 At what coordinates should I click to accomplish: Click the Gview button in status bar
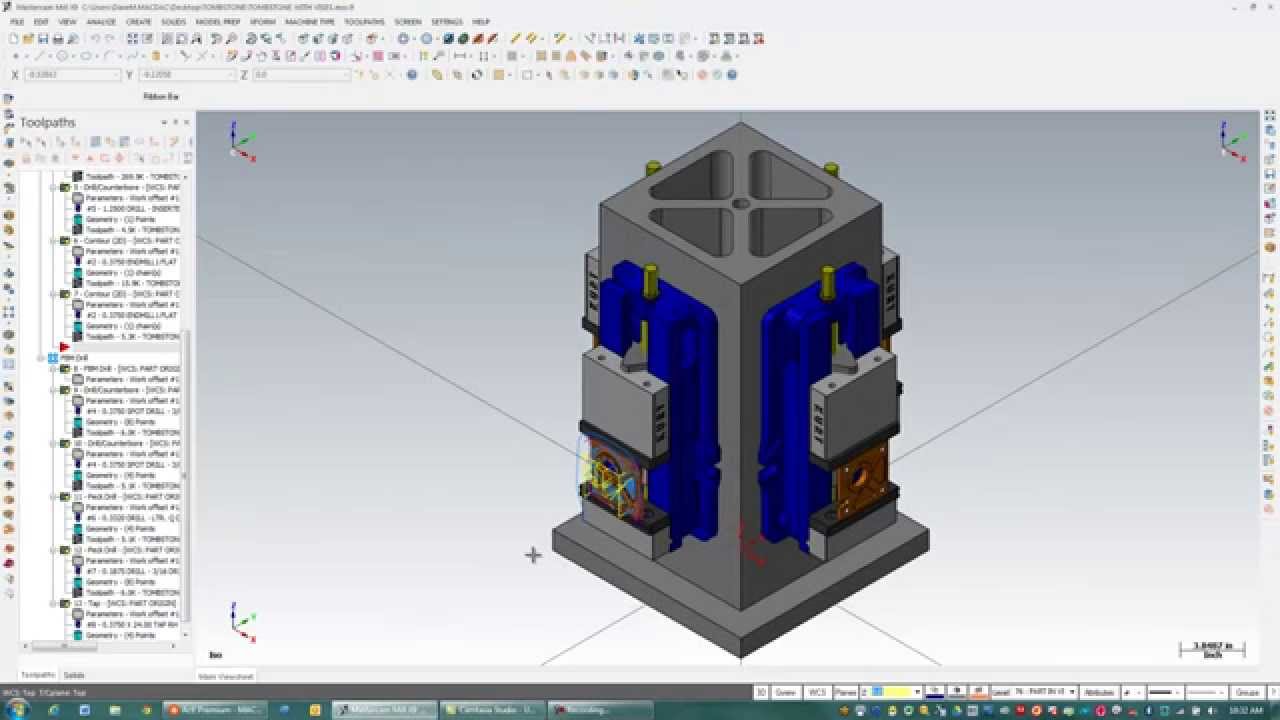coord(787,692)
